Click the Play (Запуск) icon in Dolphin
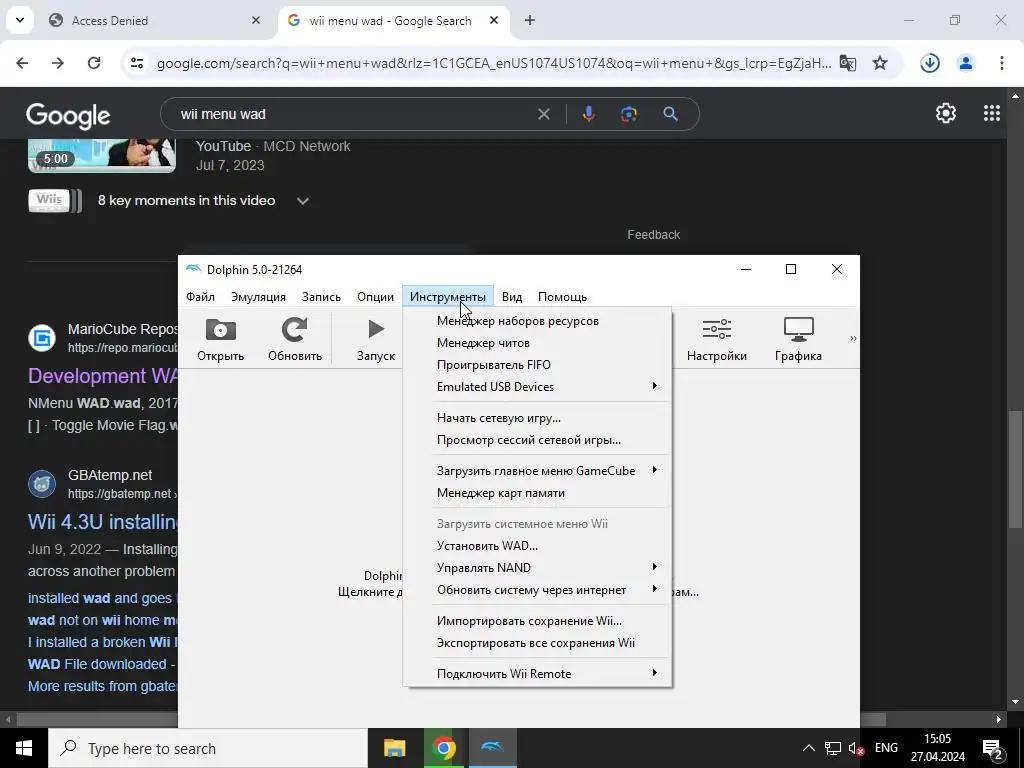The height and width of the screenshot is (768, 1024). (x=376, y=329)
